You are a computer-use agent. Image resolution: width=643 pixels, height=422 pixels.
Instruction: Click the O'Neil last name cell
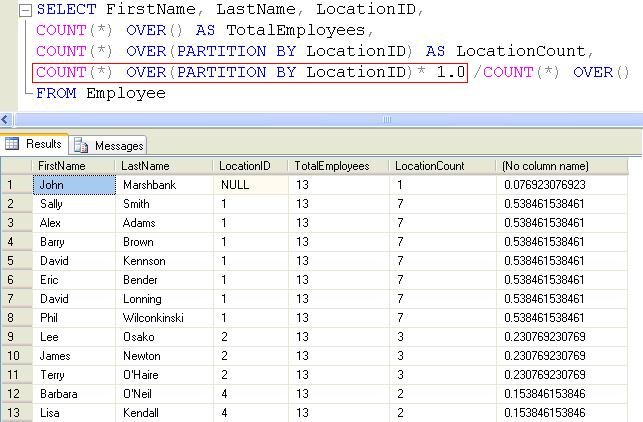pos(164,394)
